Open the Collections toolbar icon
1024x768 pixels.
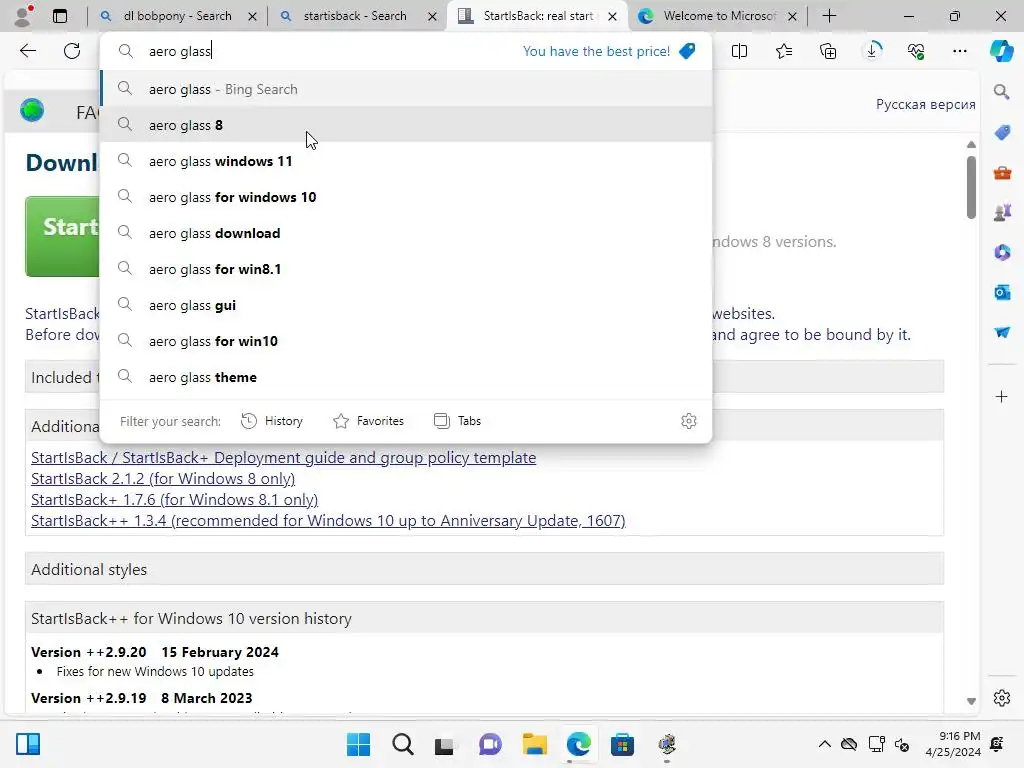827,51
